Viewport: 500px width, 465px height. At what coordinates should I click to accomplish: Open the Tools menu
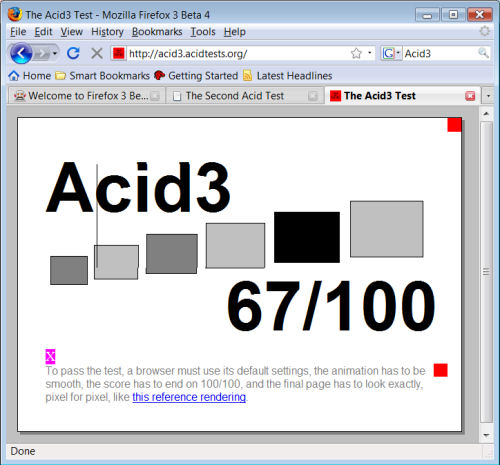pos(203,32)
